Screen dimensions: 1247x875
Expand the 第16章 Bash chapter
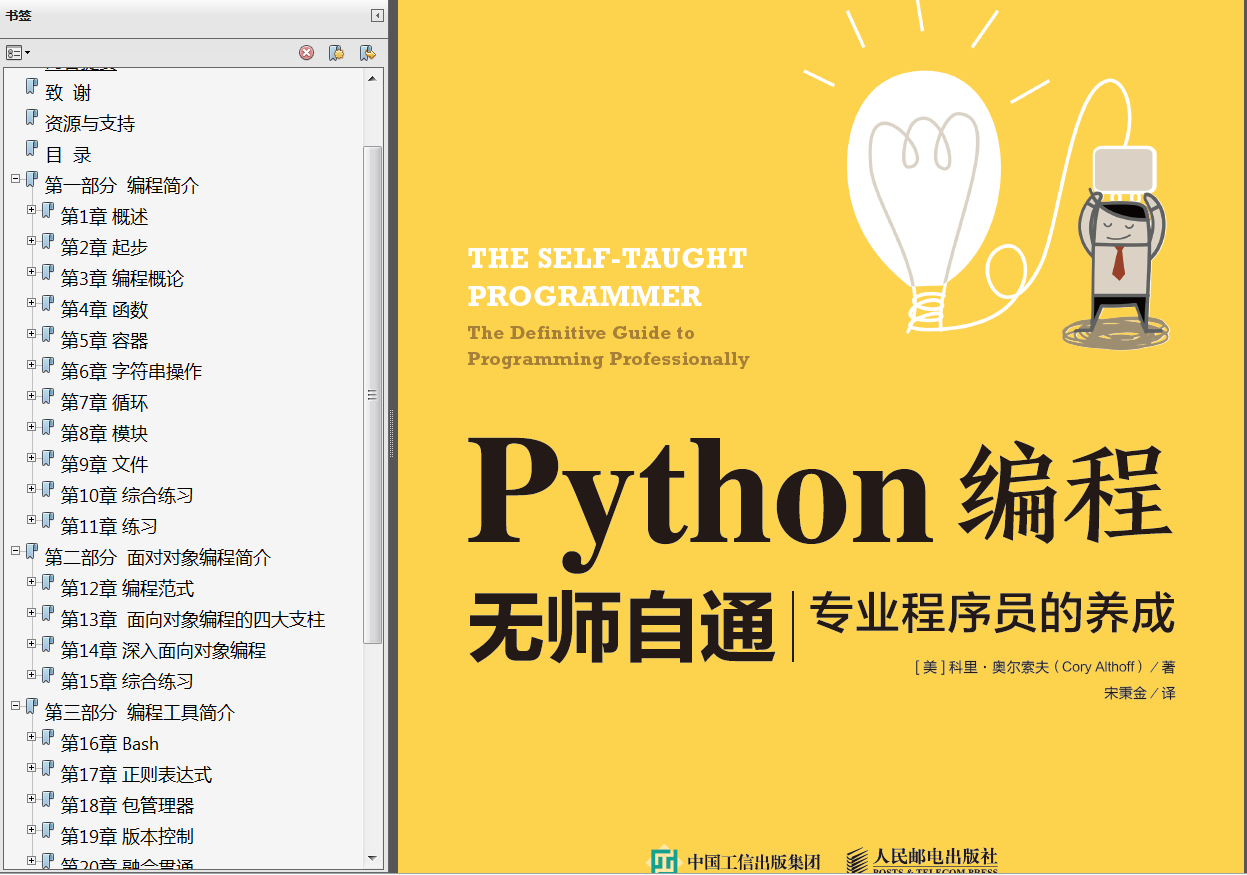(x=31, y=737)
